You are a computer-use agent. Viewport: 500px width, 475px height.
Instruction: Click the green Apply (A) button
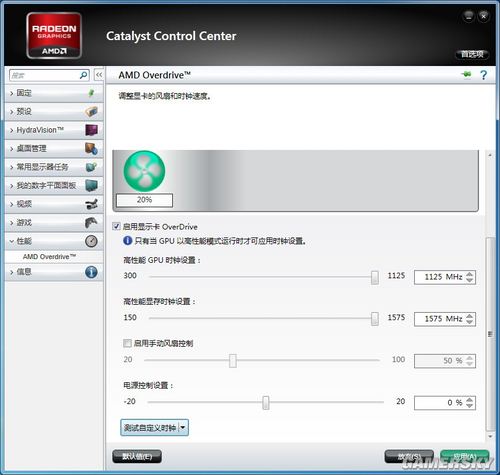[x=465, y=456]
